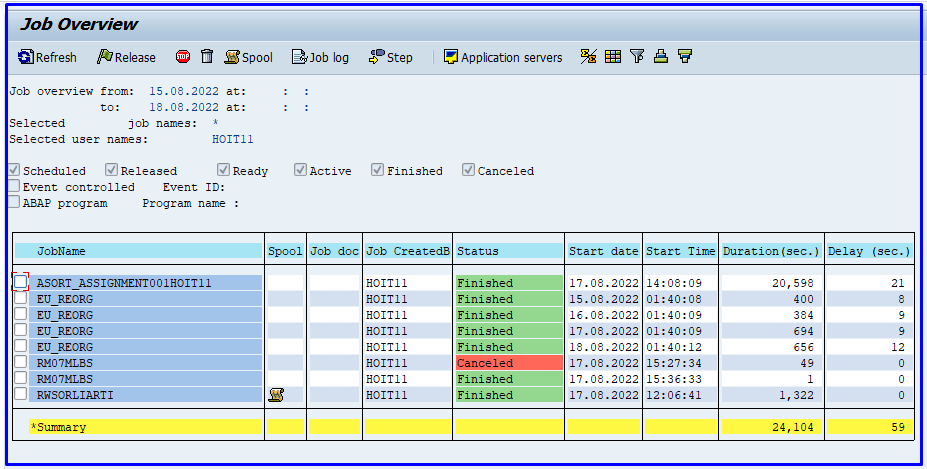The width and height of the screenshot is (927, 469).
Task: Toggle the Scheduled checkbox
Action: coord(14,170)
